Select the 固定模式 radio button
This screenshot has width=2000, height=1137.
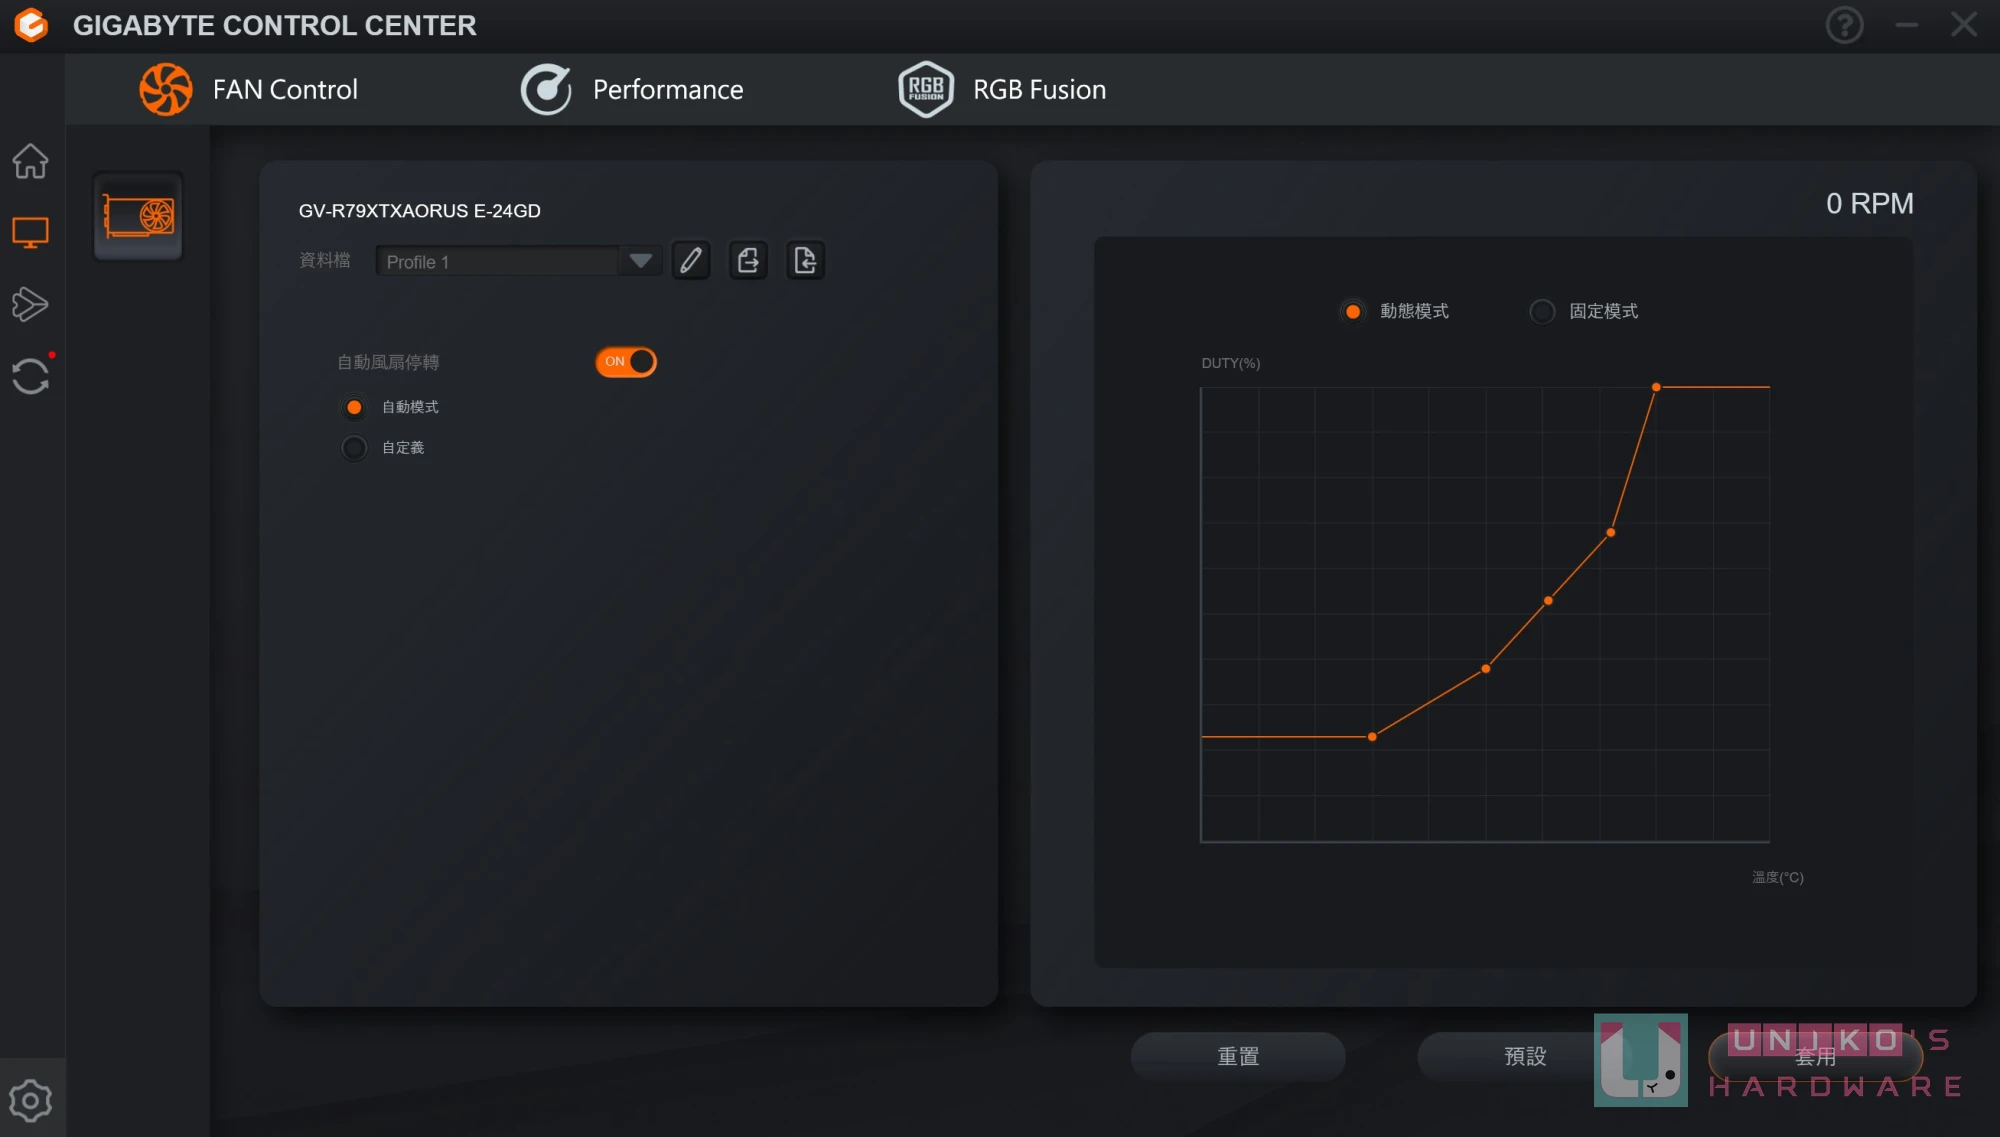coord(1542,311)
